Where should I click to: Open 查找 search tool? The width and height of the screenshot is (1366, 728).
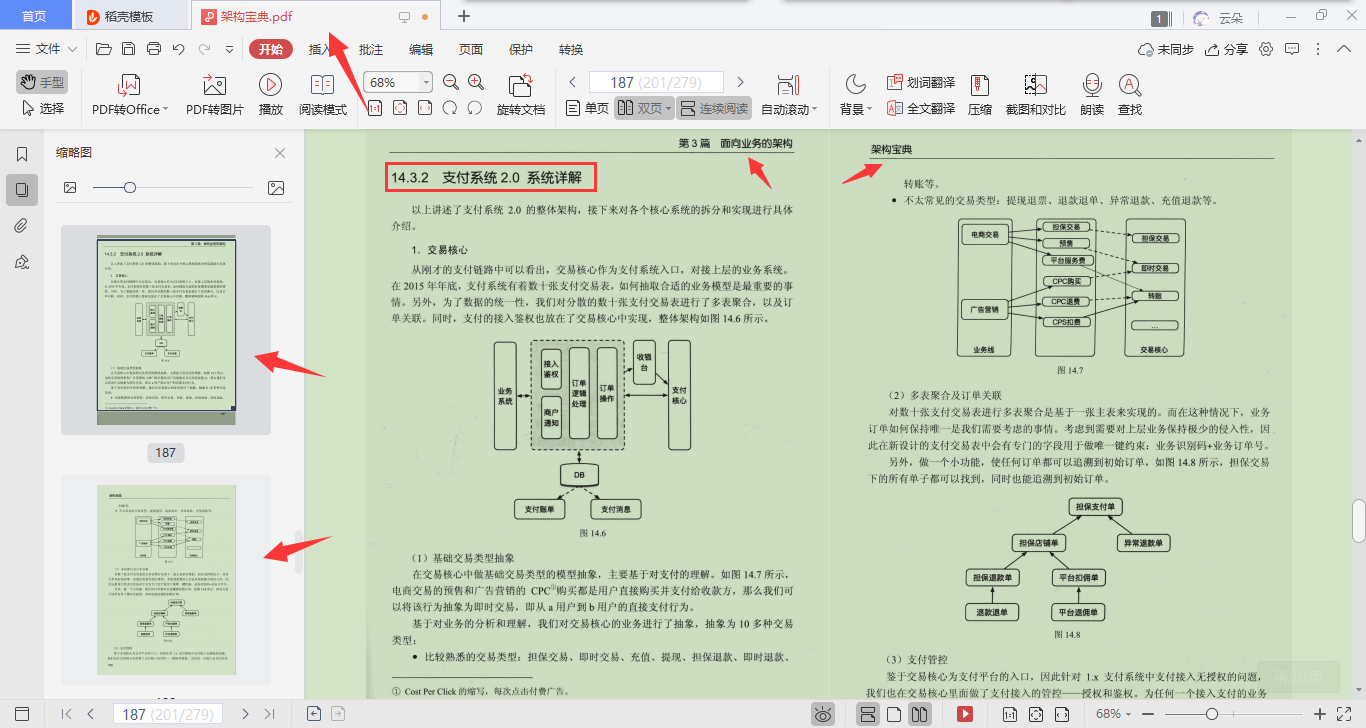tap(1130, 96)
